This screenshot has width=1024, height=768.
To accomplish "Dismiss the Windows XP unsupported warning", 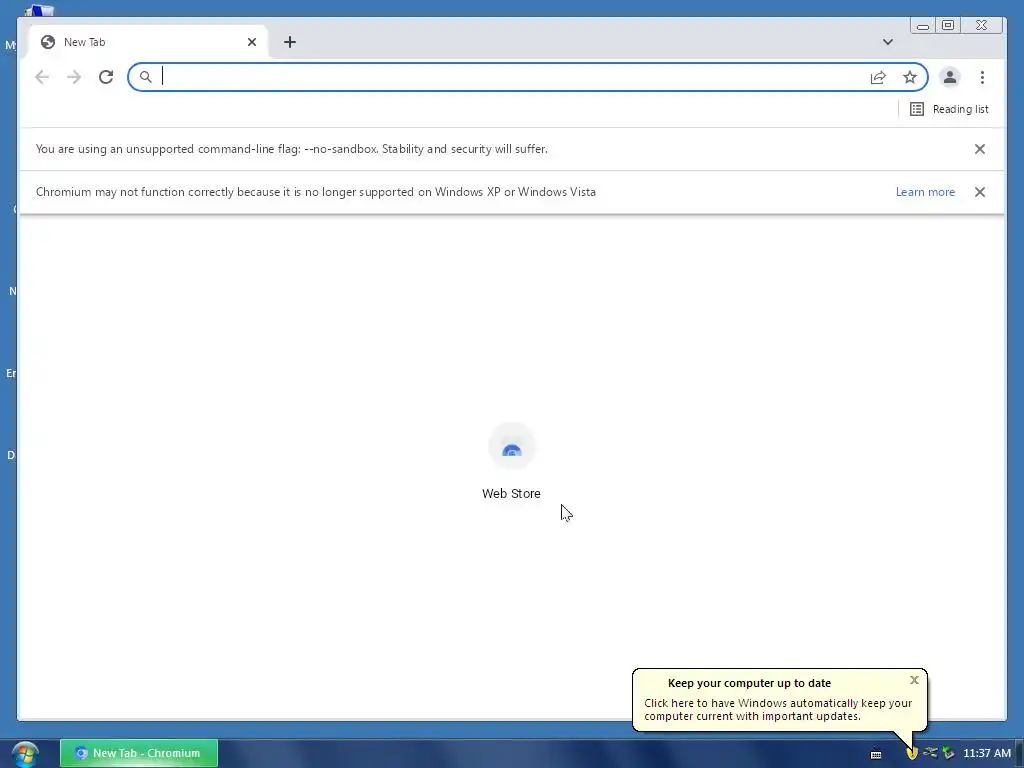I will coord(980,192).
